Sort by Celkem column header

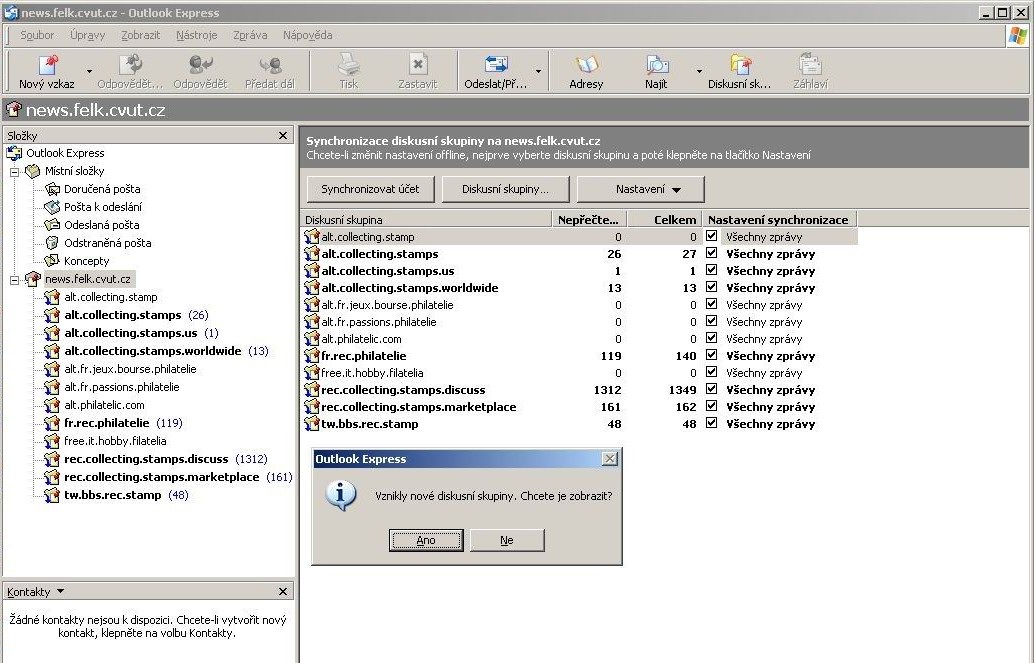[663, 220]
